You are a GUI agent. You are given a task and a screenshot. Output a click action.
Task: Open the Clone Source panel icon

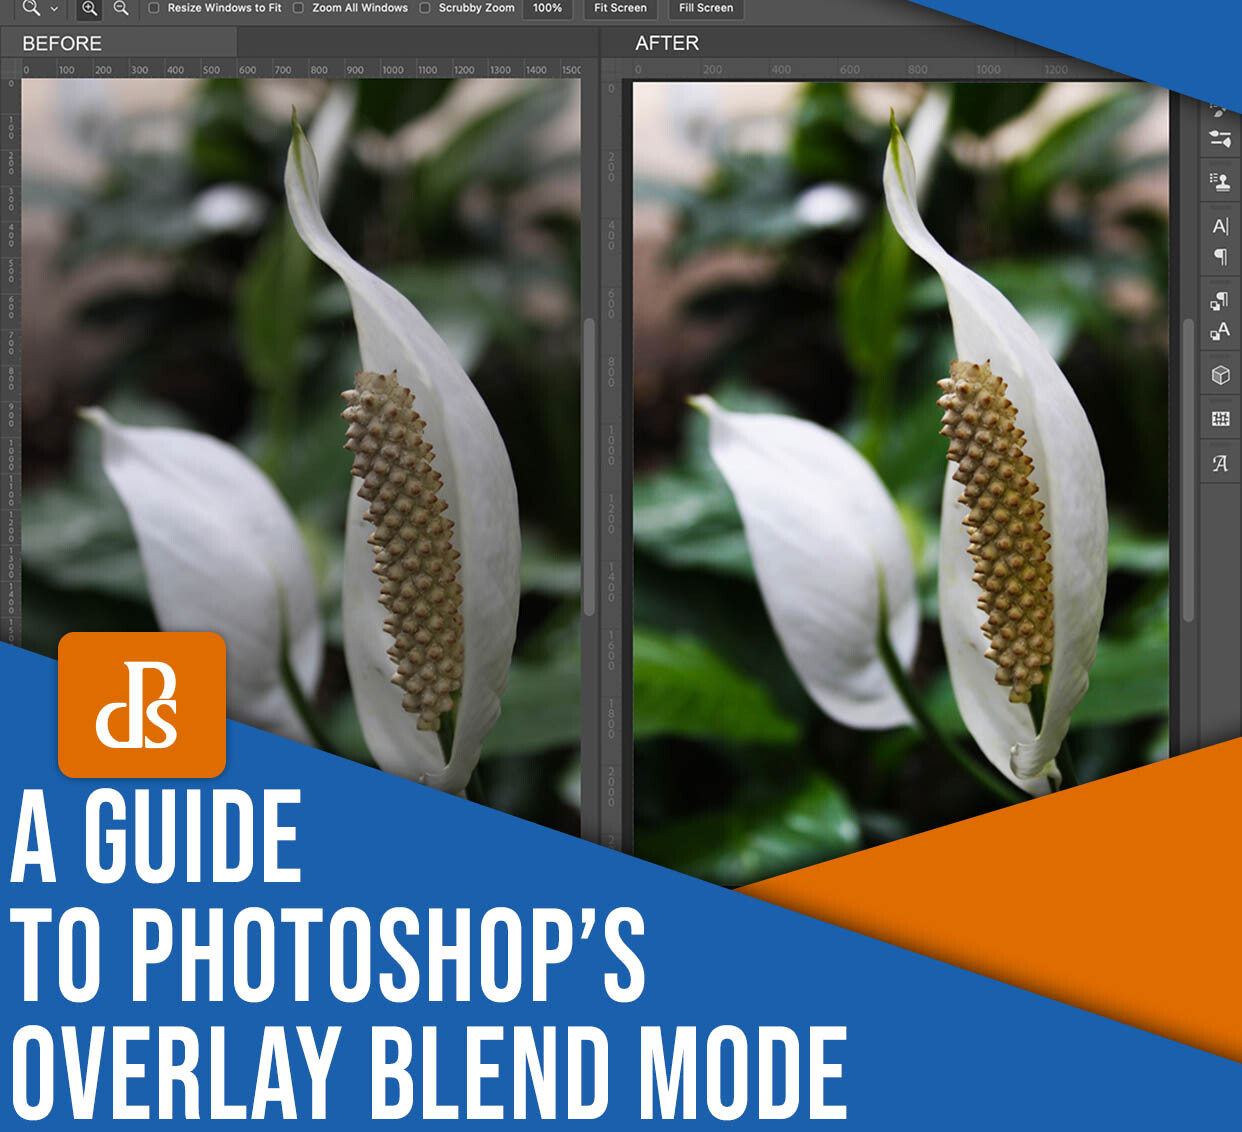pyautogui.click(x=1220, y=181)
